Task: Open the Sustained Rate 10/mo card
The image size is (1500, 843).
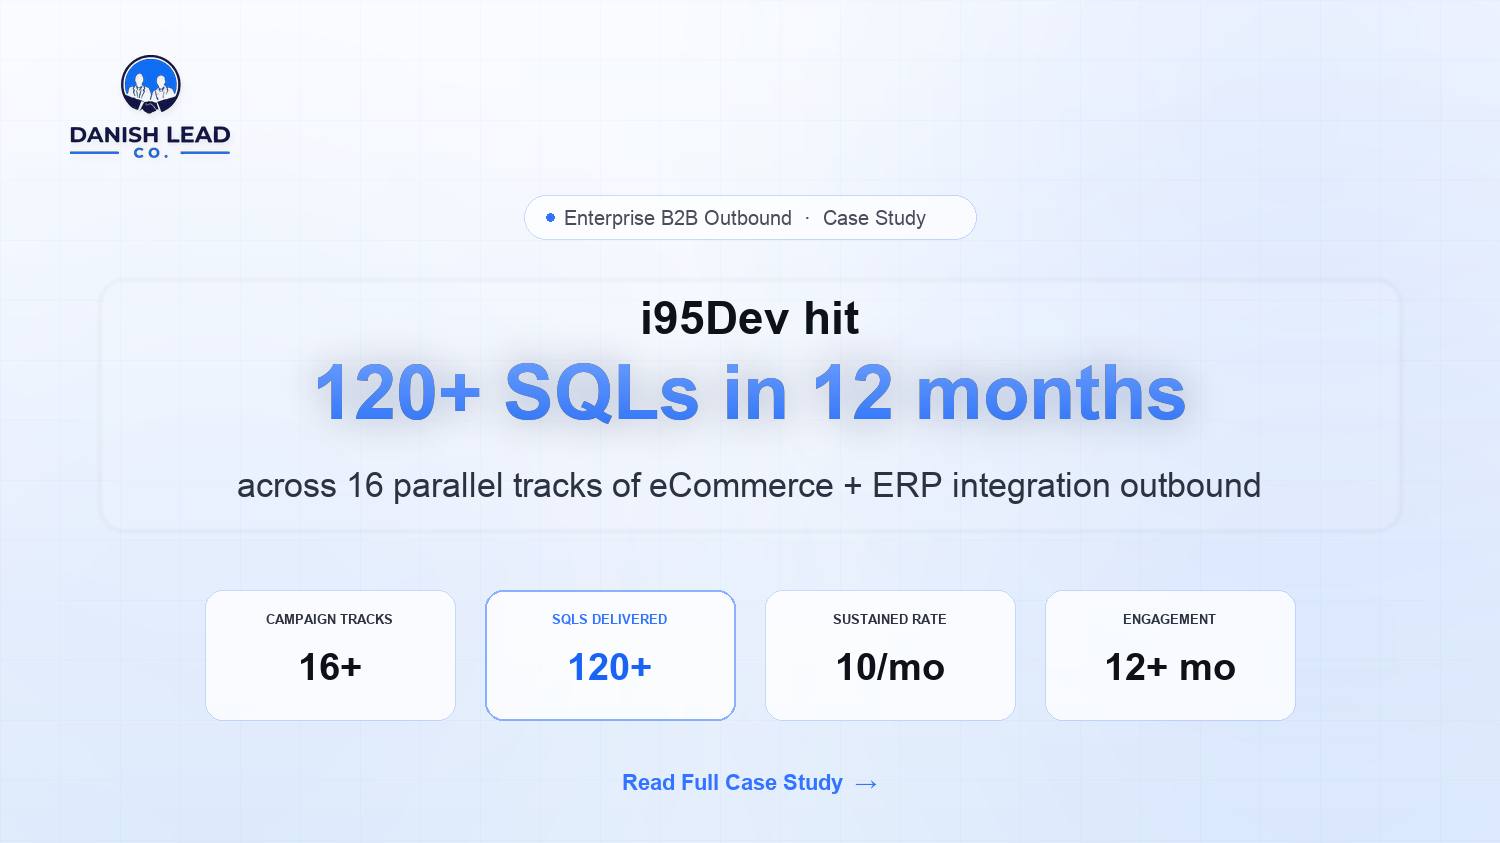Action: point(890,655)
